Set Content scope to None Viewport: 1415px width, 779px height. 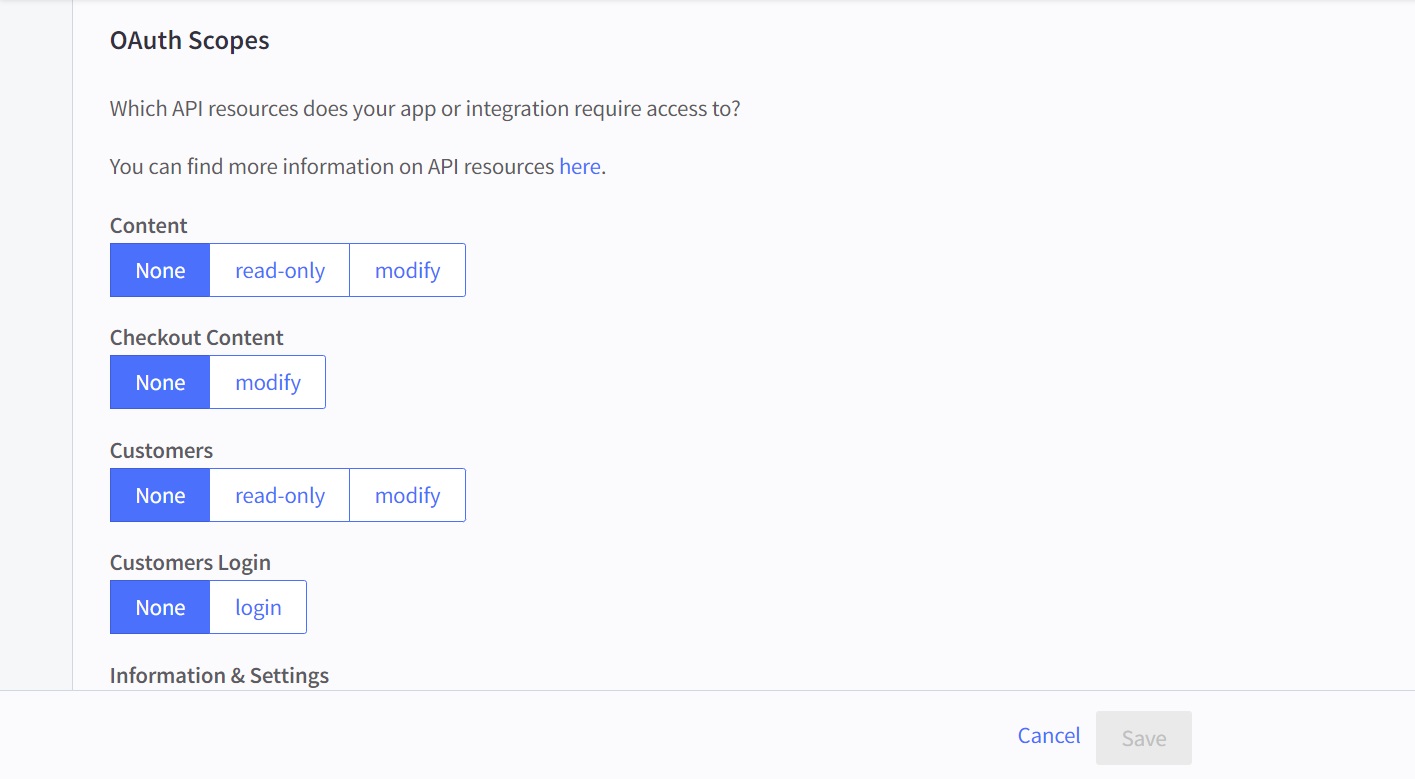pyautogui.click(x=160, y=270)
